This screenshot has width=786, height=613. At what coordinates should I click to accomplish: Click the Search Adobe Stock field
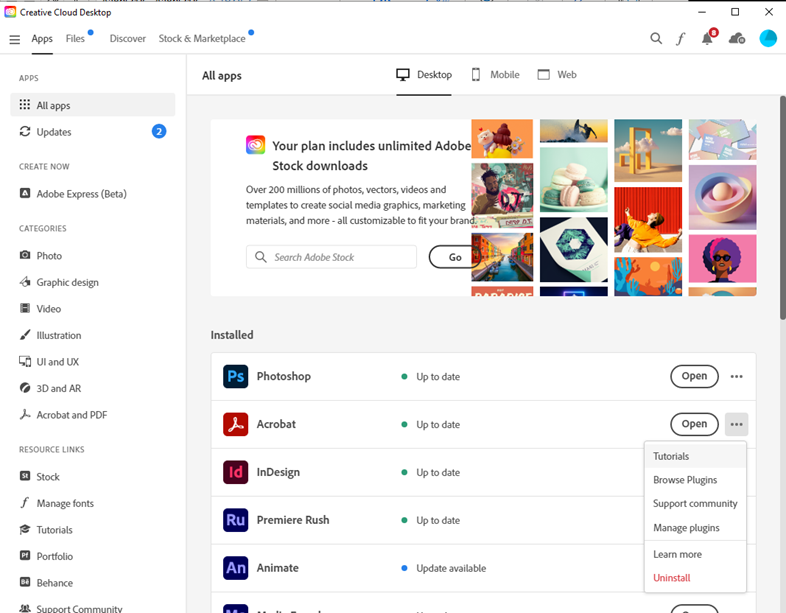pos(331,257)
